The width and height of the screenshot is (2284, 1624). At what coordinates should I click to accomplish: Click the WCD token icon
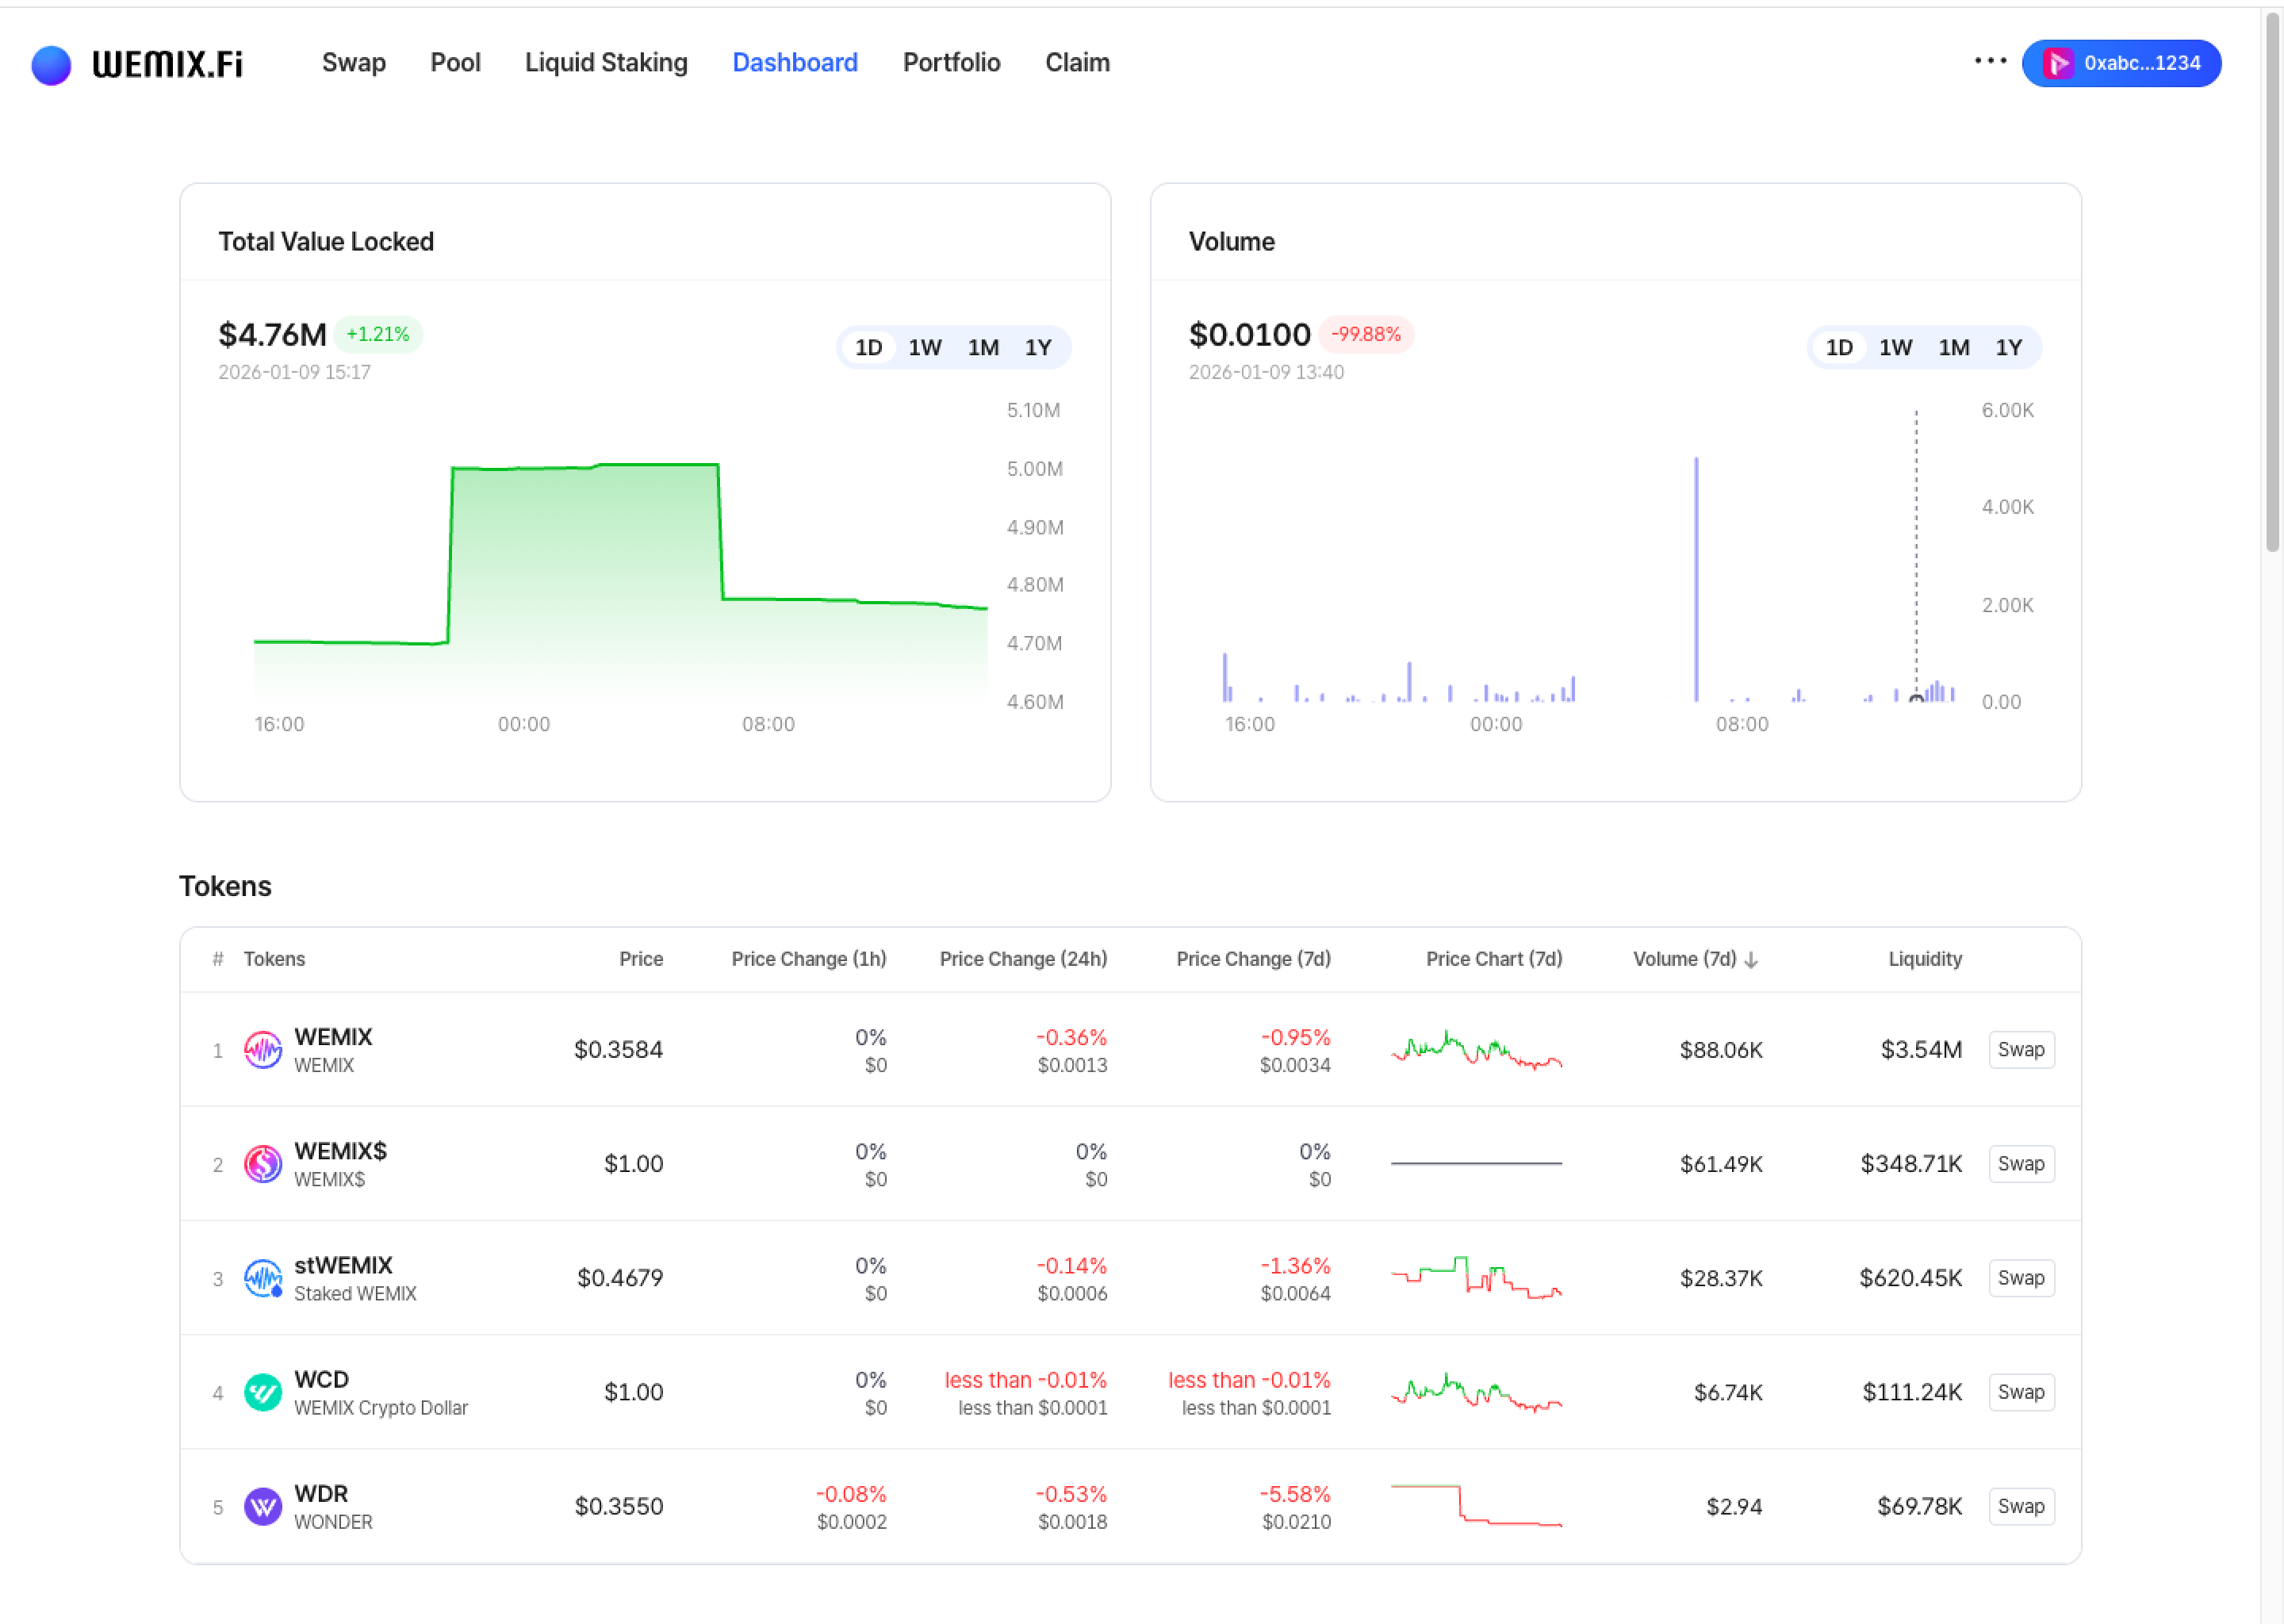263,1392
